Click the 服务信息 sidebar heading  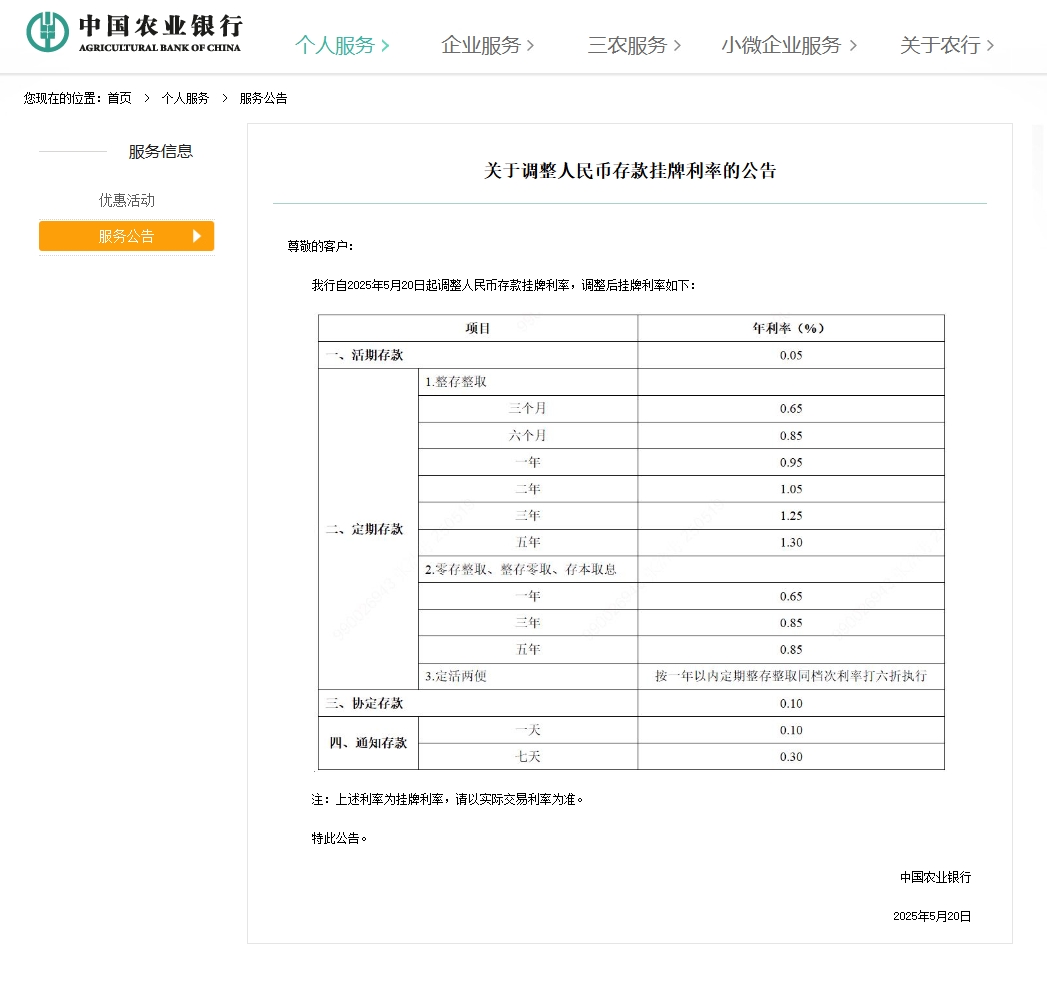(x=160, y=151)
